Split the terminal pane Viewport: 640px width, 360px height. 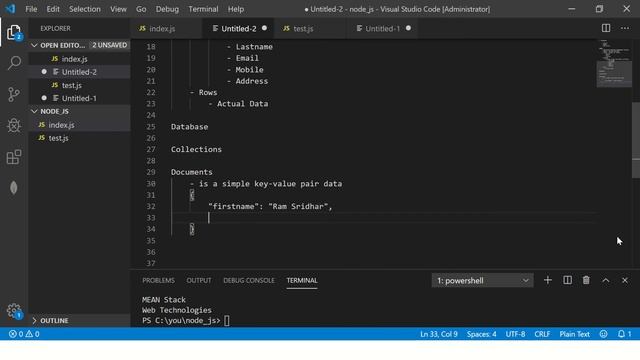point(567,280)
